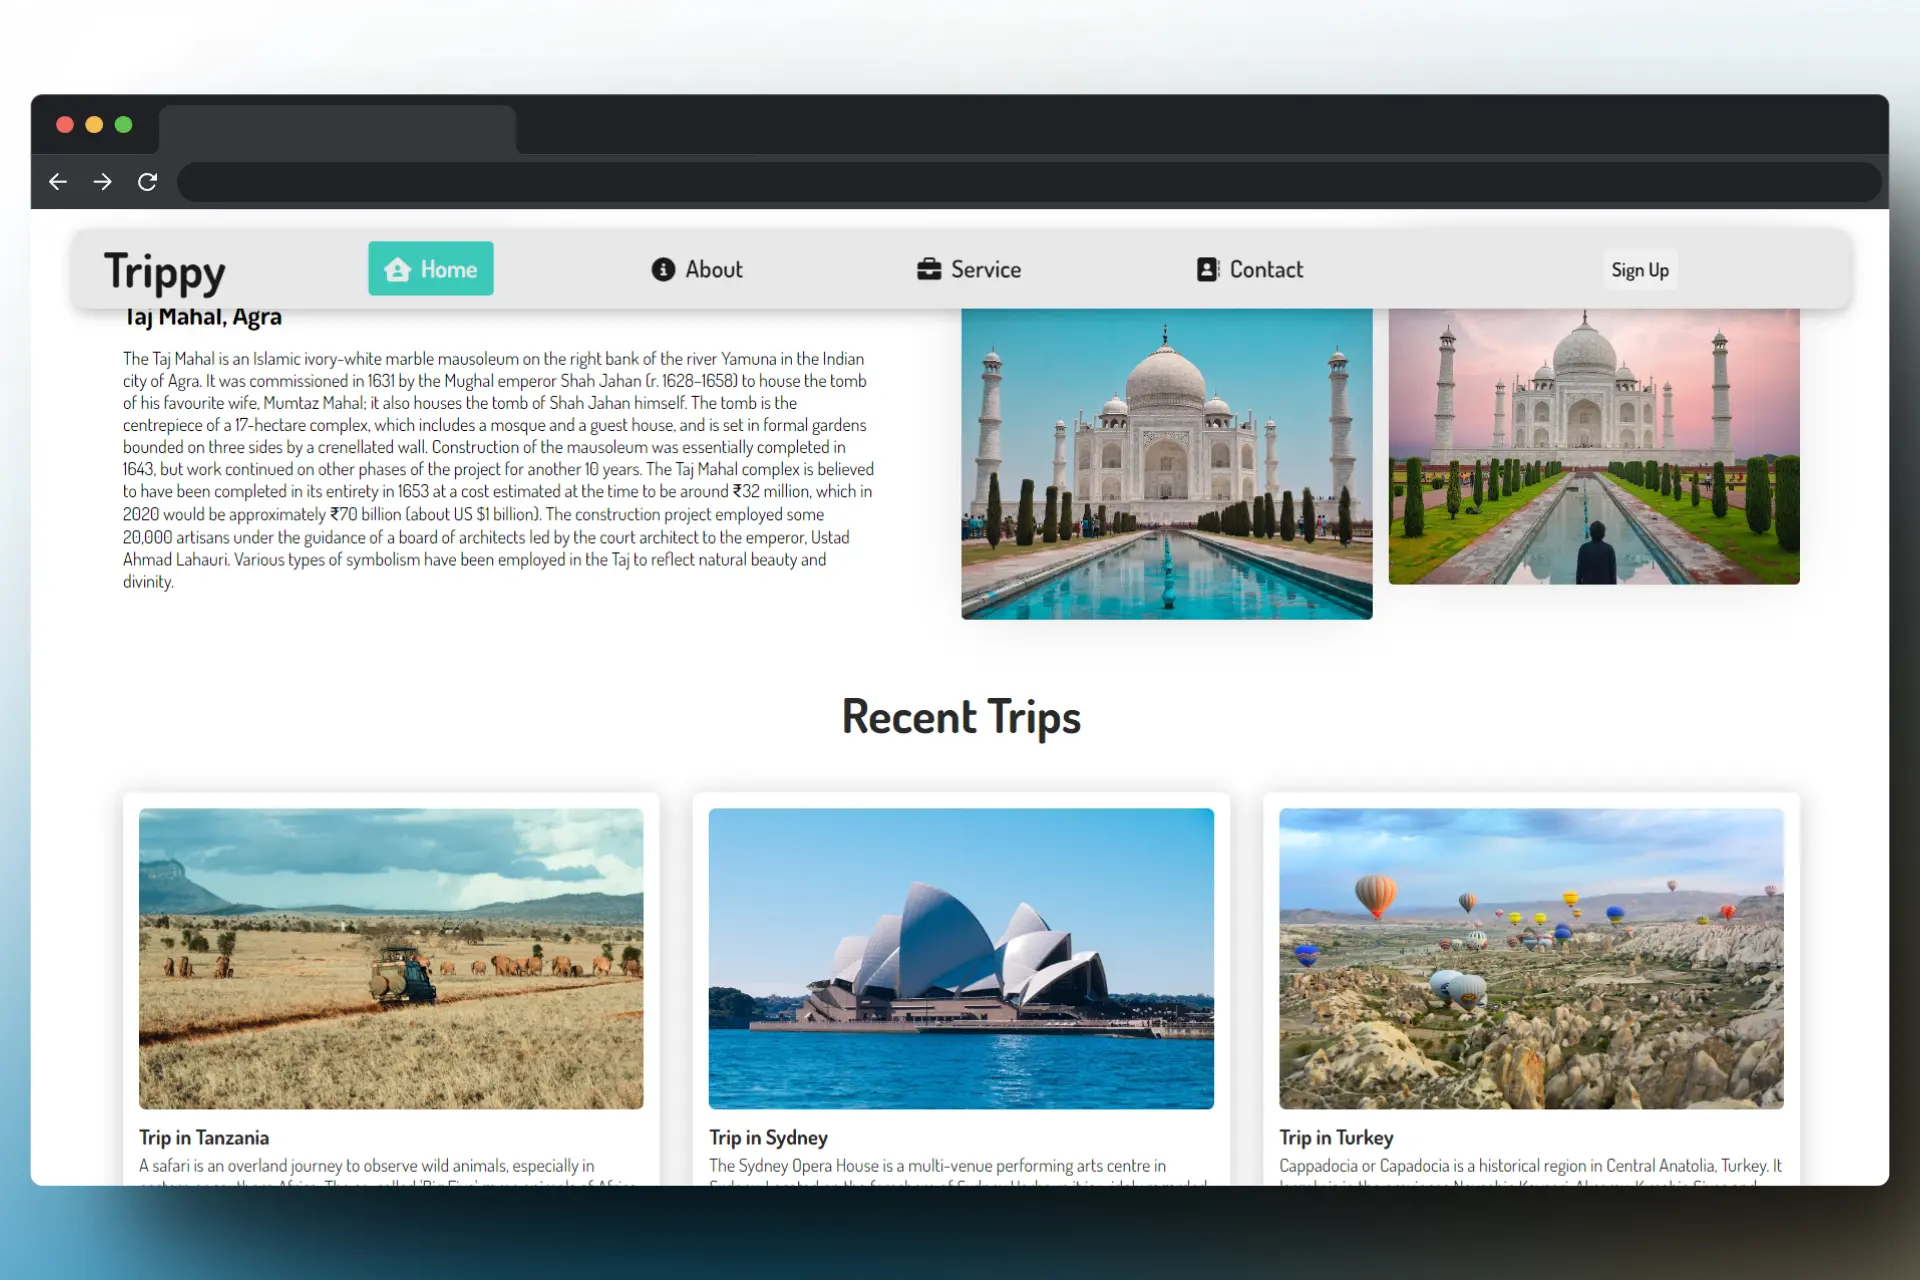Open the About menu item
Image resolution: width=1920 pixels, height=1280 pixels.
(x=713, y=269)
